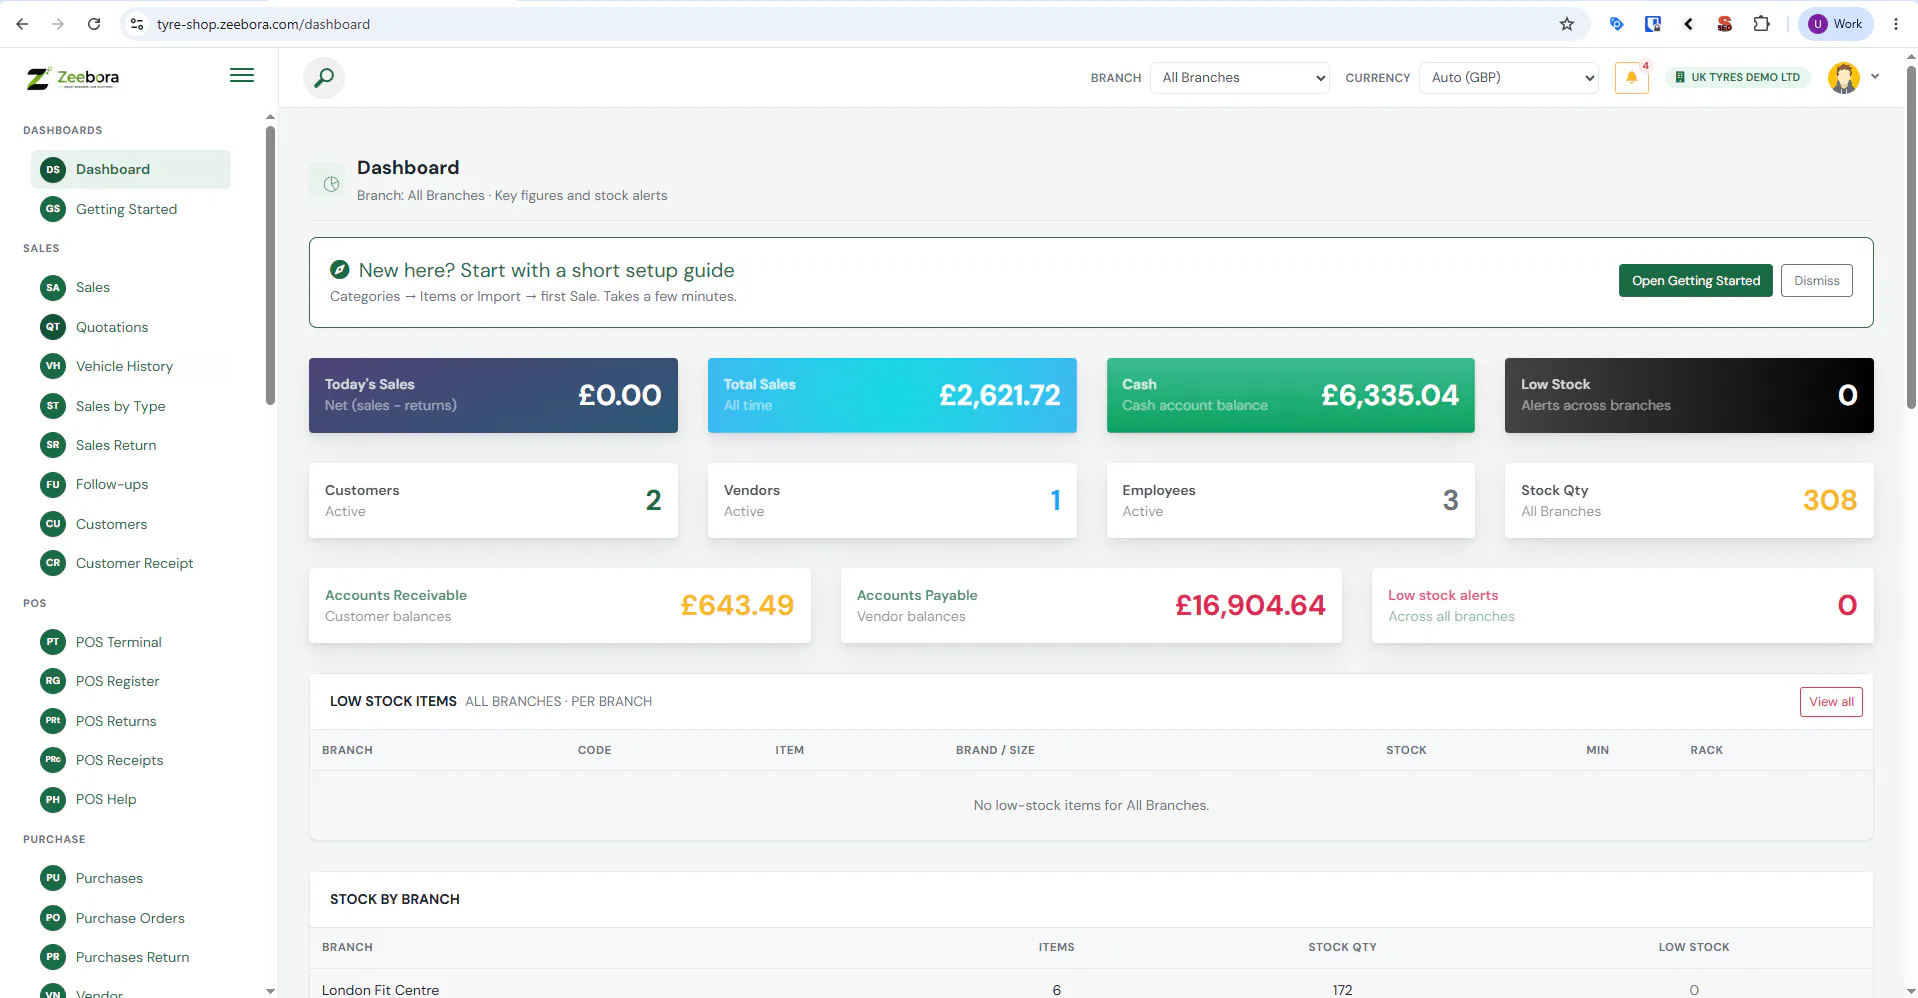Click the Total Sales card

click(892, 395)
